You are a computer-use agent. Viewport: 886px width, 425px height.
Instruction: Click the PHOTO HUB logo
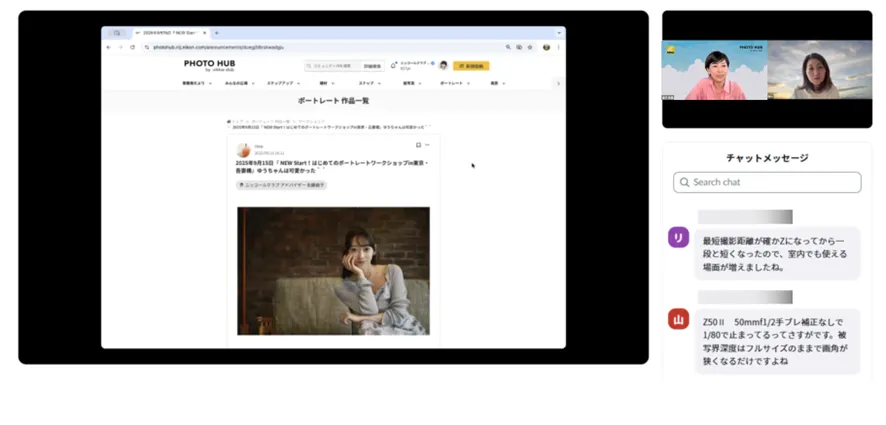point(208,65)
